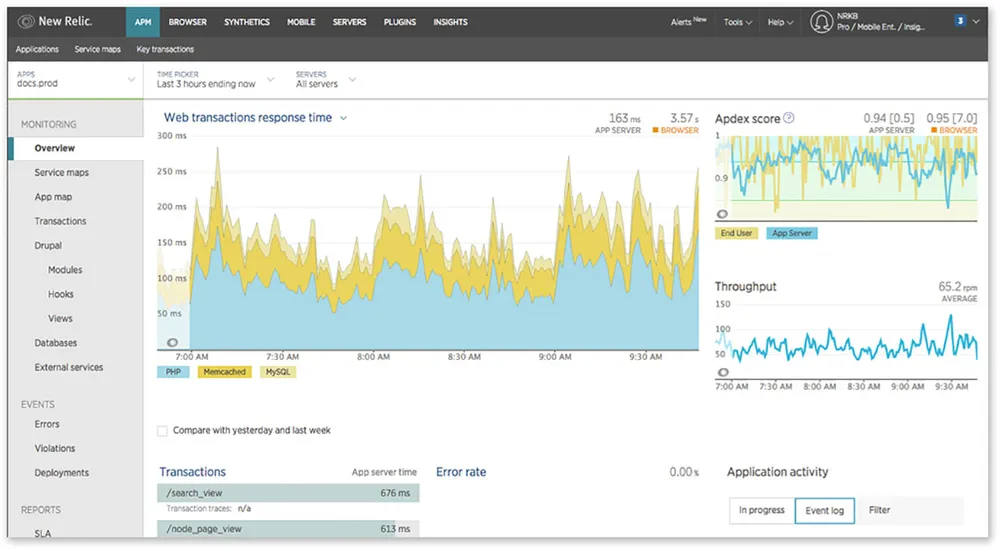Open the Time Picker dropdown
This screenshot has height=549, width=1000.
coord(215,79)
